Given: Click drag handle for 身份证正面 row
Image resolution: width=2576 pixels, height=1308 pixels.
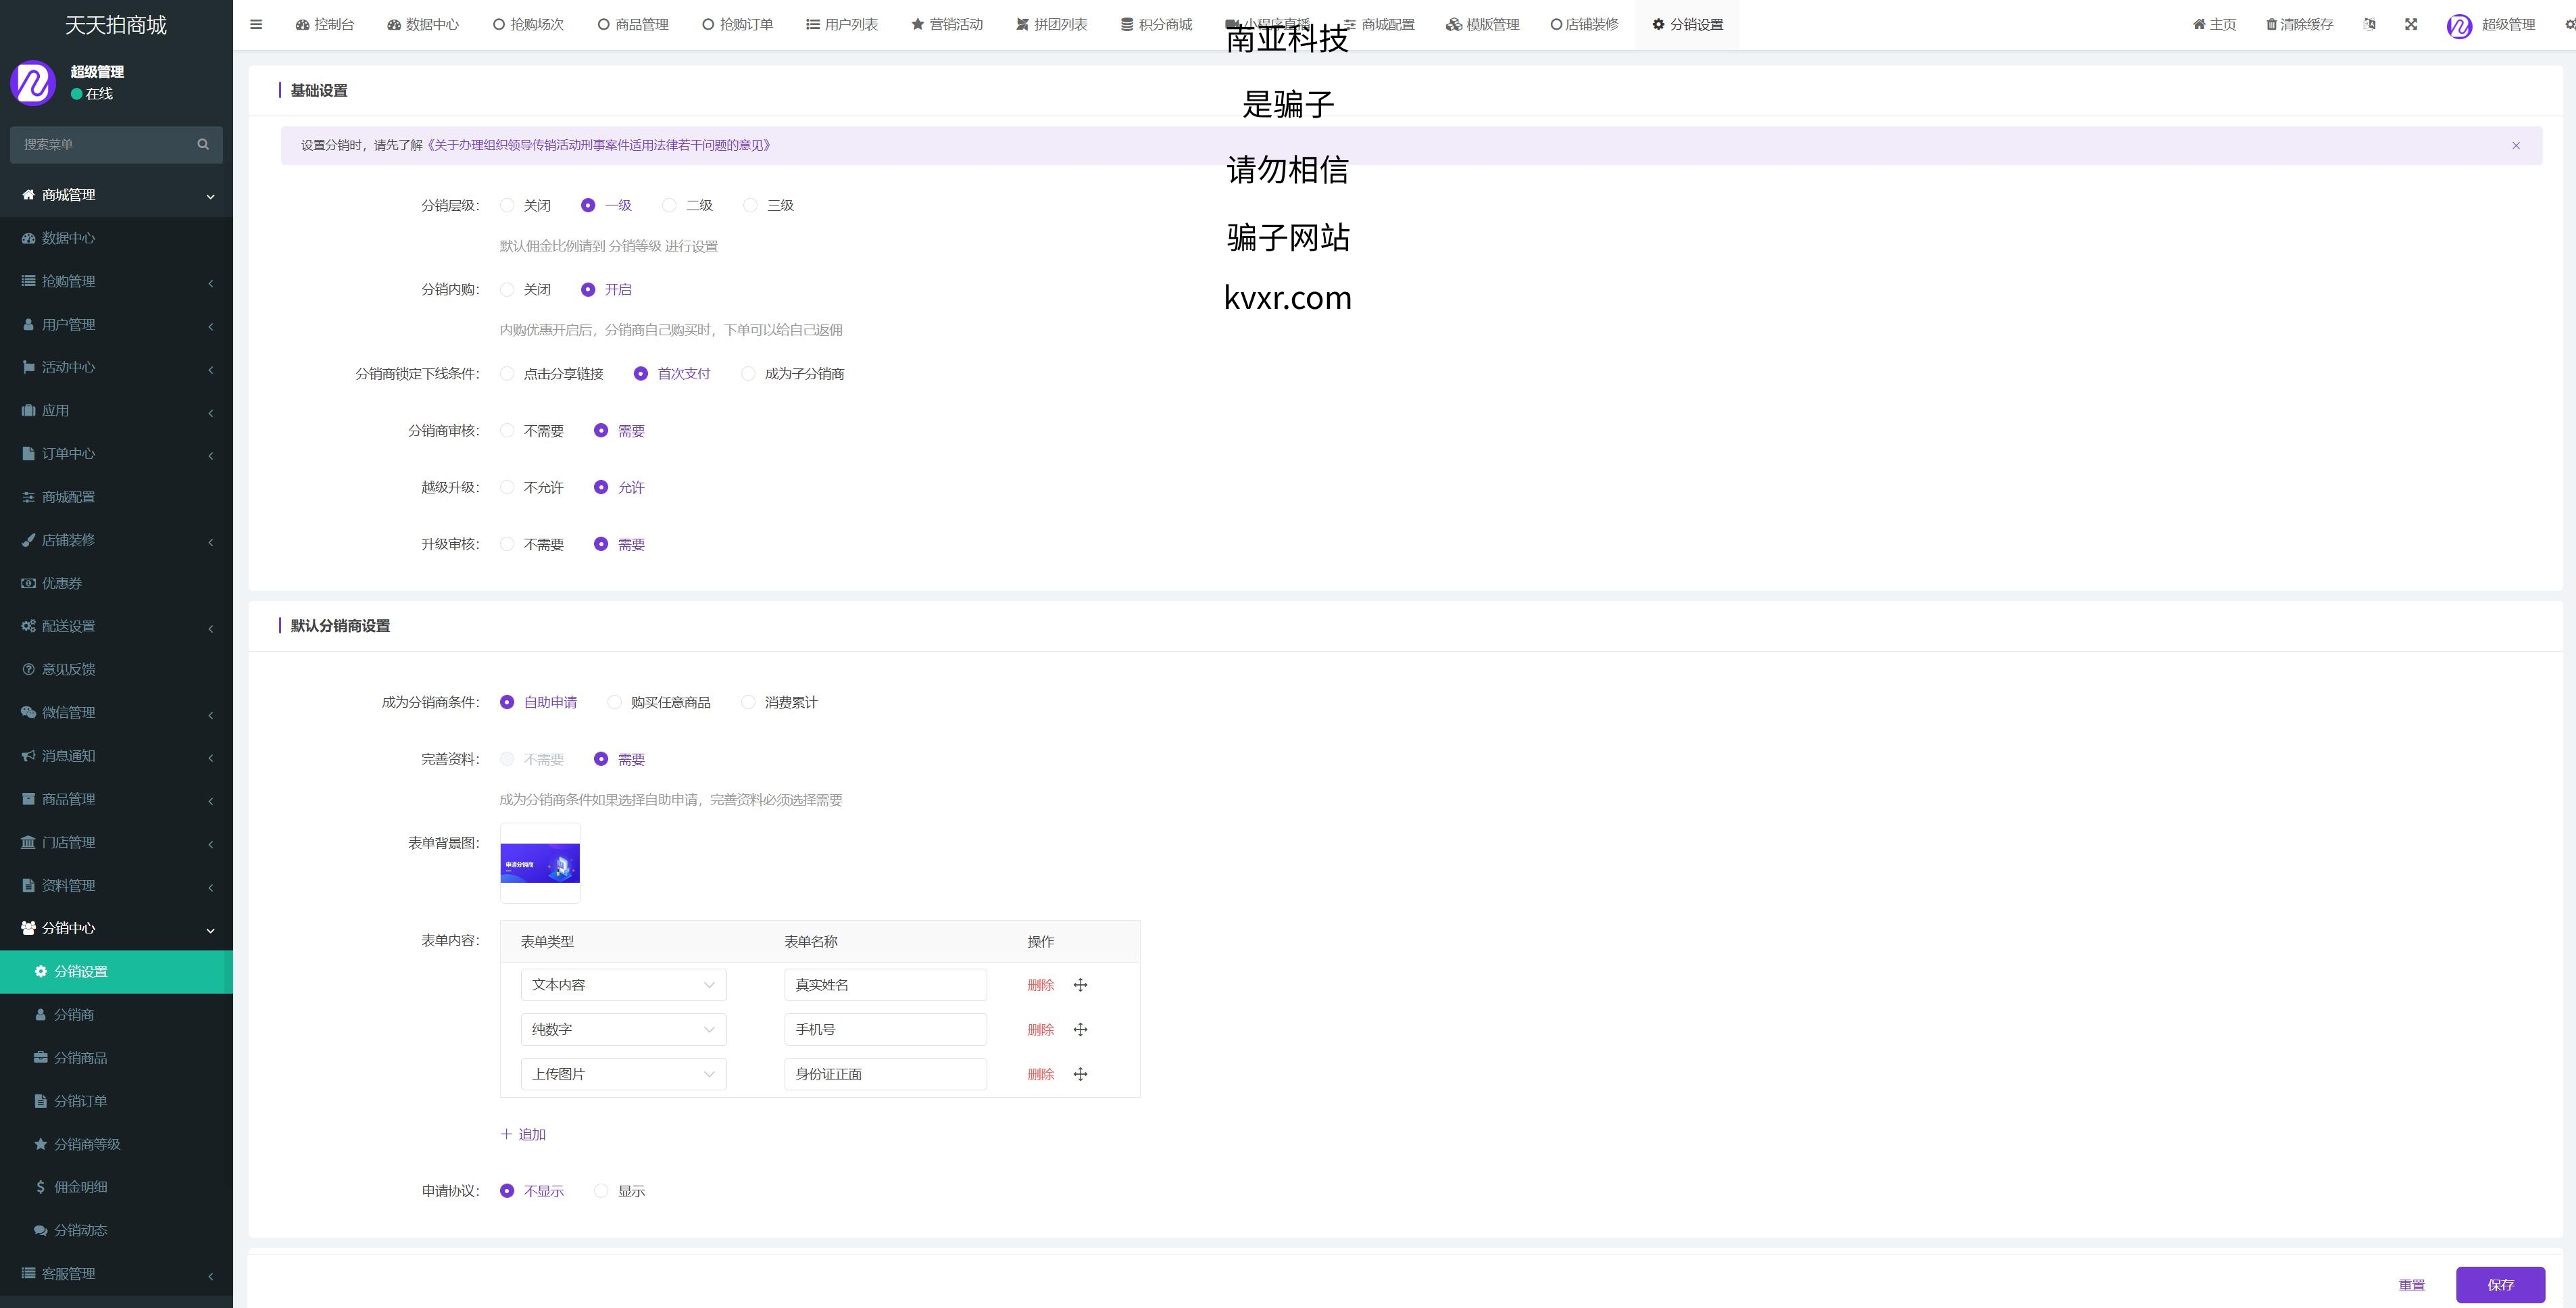Looking at the screenshot, I should [x=1080, y=1074].
